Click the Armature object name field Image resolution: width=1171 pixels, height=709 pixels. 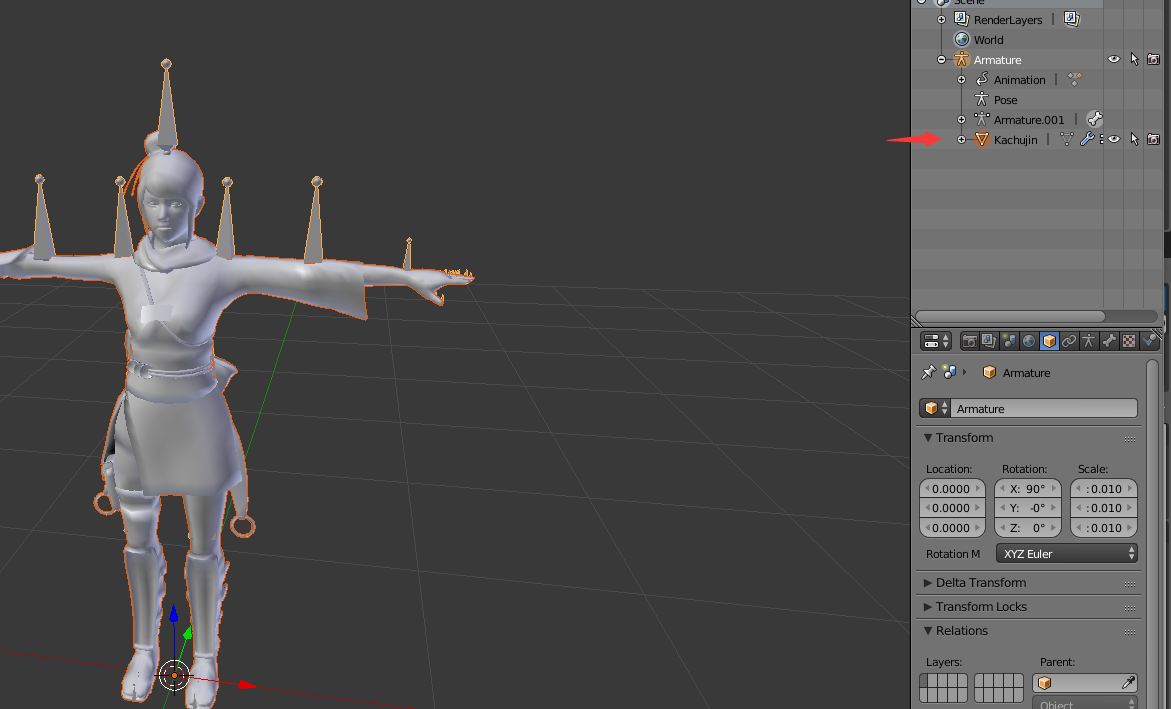click(1043, 409)
